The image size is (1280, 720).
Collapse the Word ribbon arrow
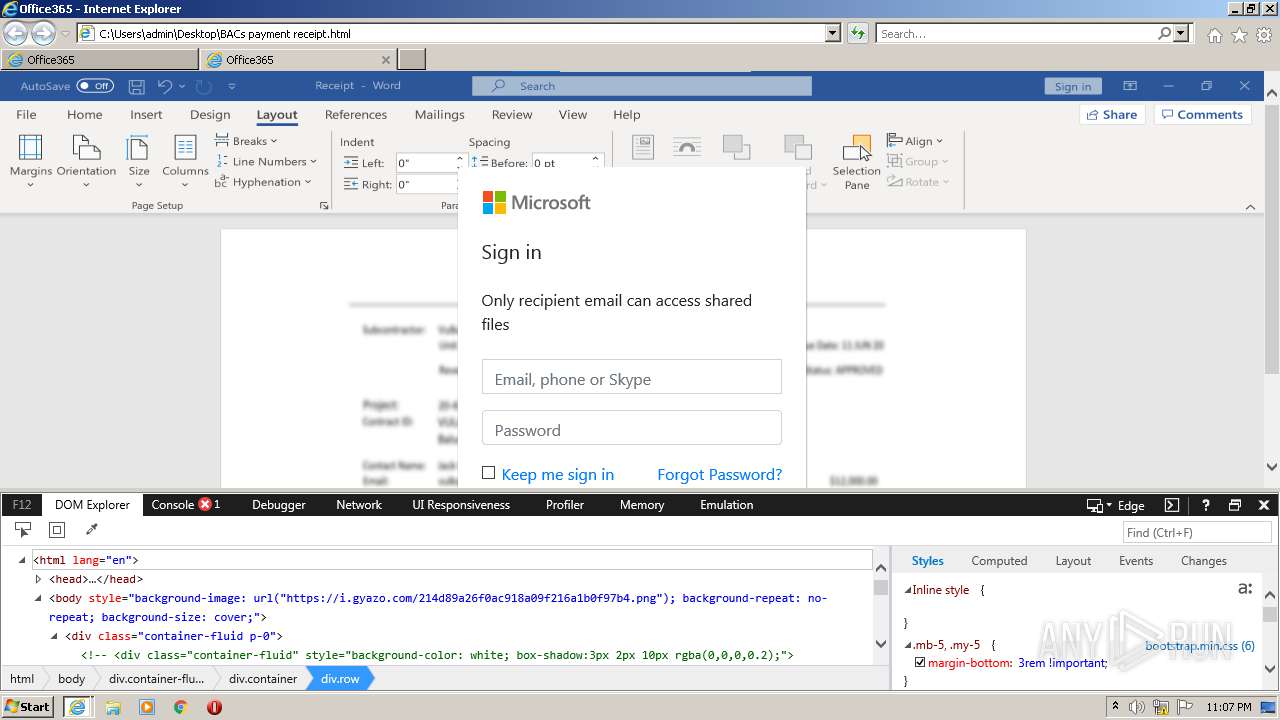click(x=1250, y=207)
